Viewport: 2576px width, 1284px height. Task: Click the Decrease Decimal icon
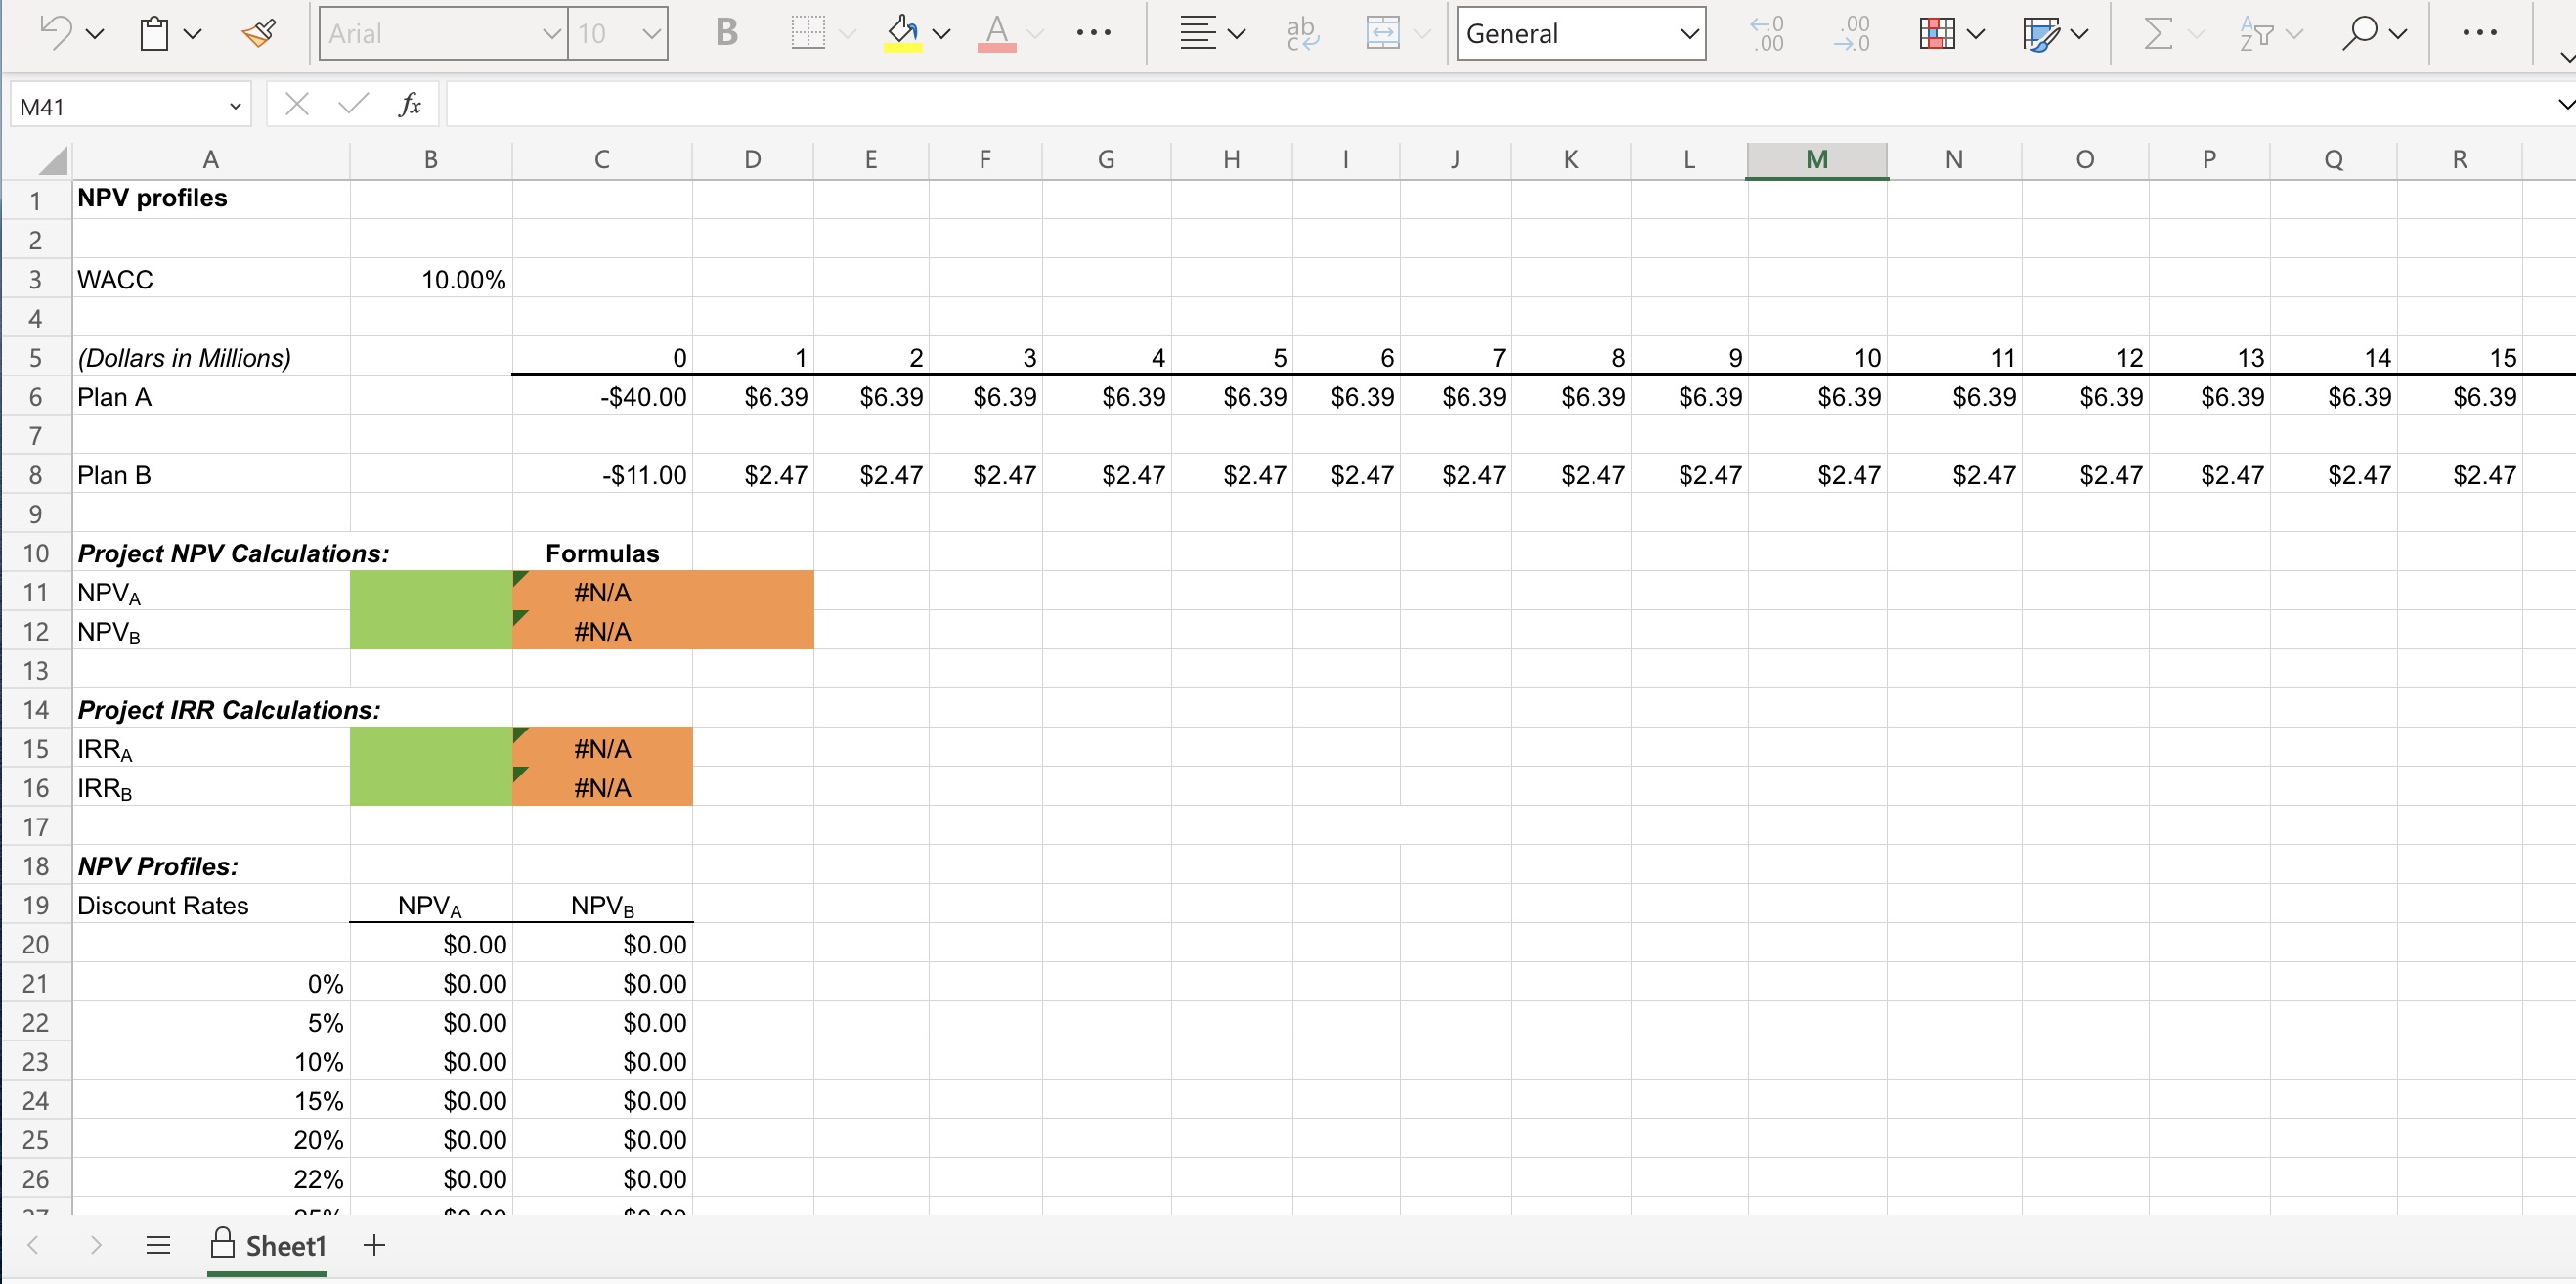click(x=1853, y=33)
